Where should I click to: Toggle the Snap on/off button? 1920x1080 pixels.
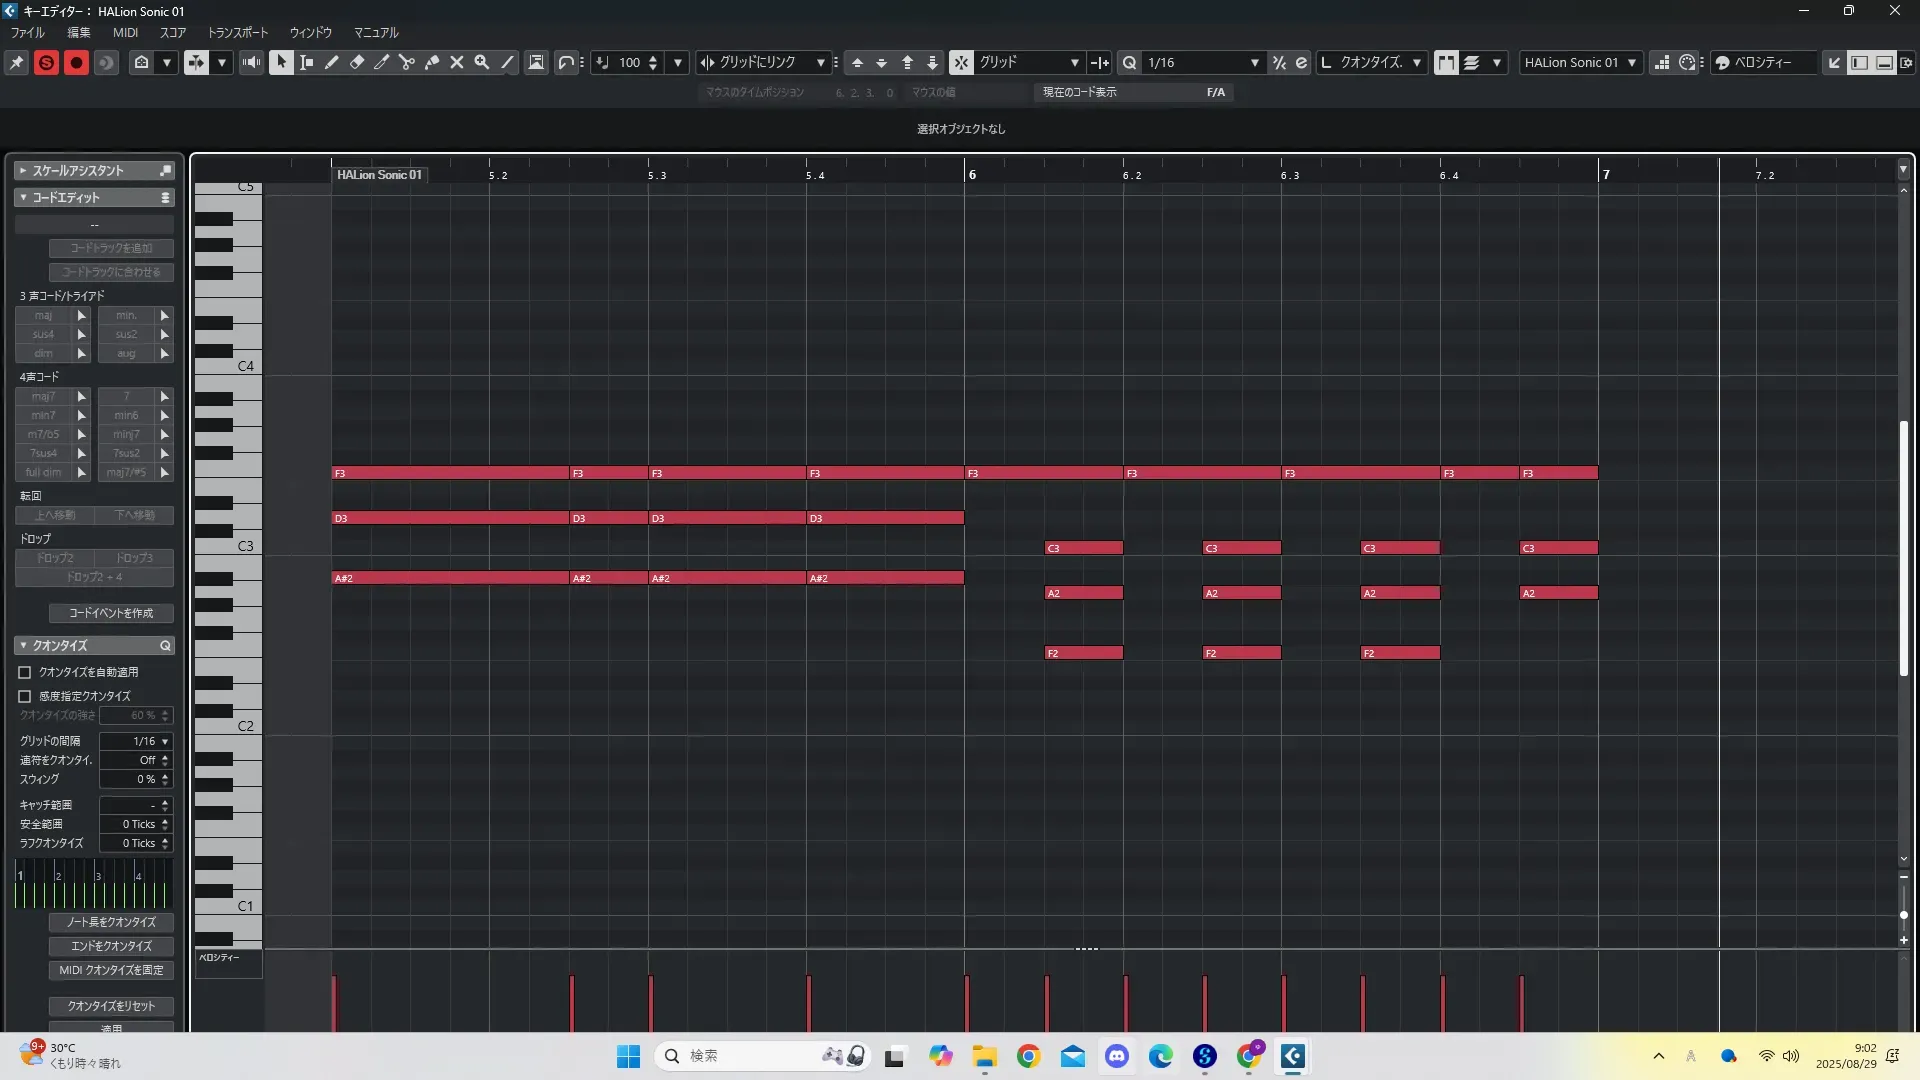coord(960,62)
